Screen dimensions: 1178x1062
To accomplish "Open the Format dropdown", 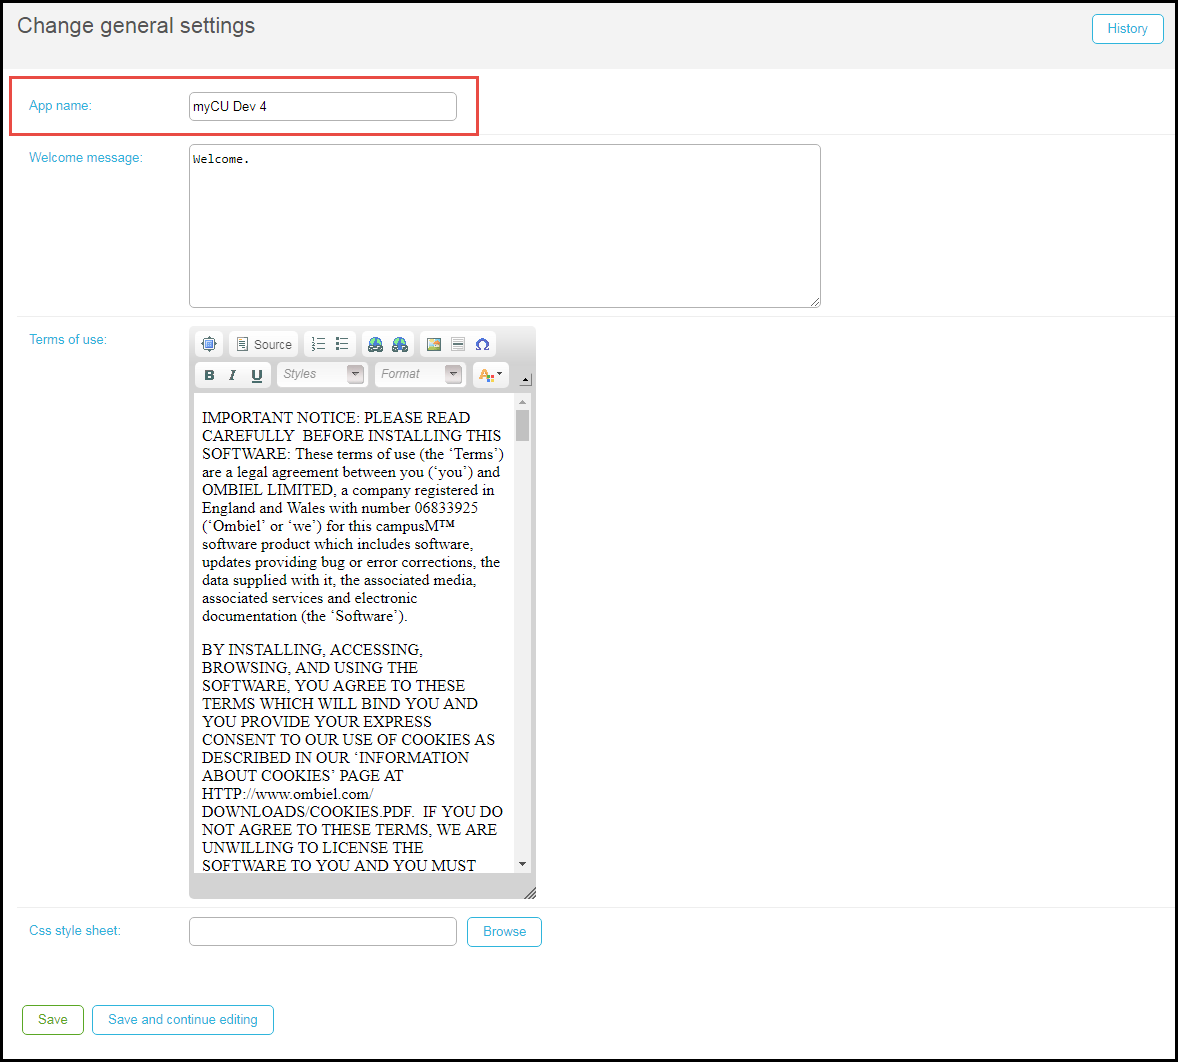I will point(419,374).
